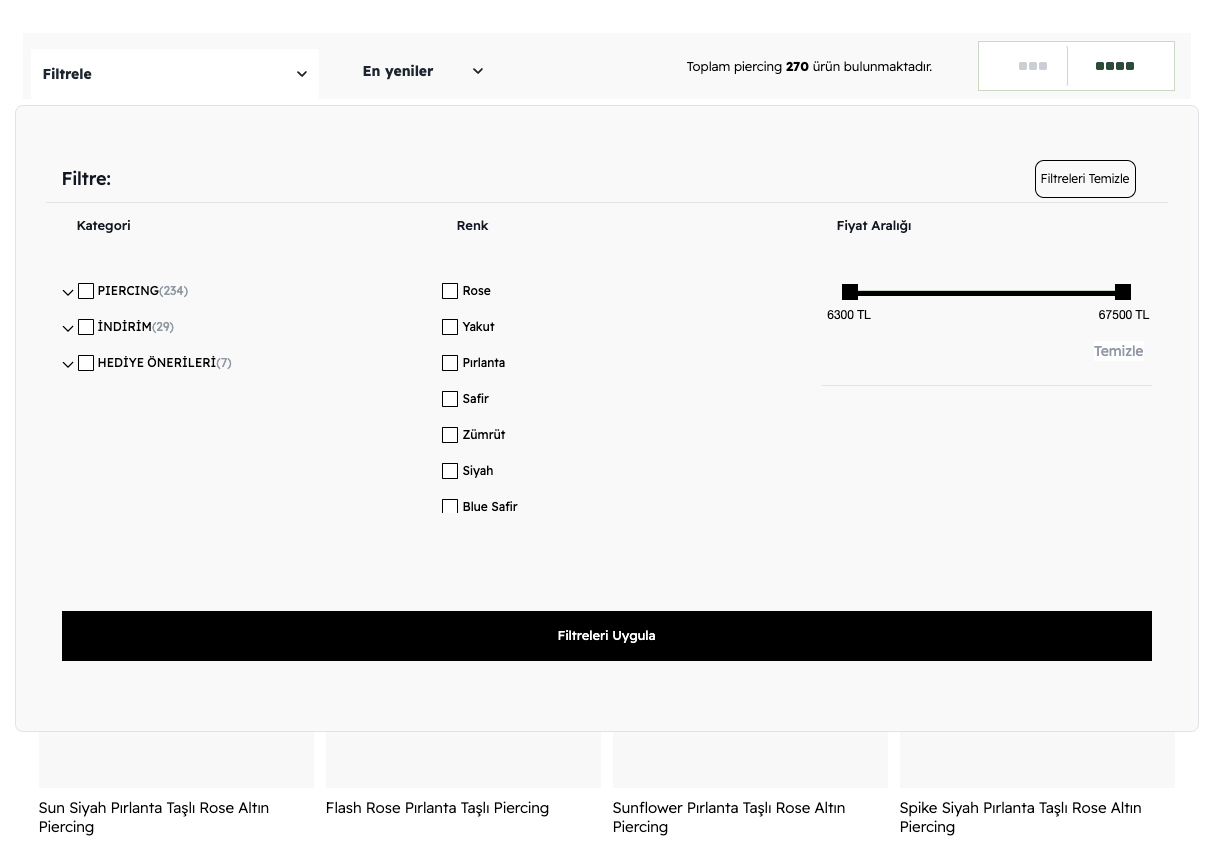Check the Pırlanta filter option
The width and height of the screenshot is (1214, 857).
pos(450,363)
